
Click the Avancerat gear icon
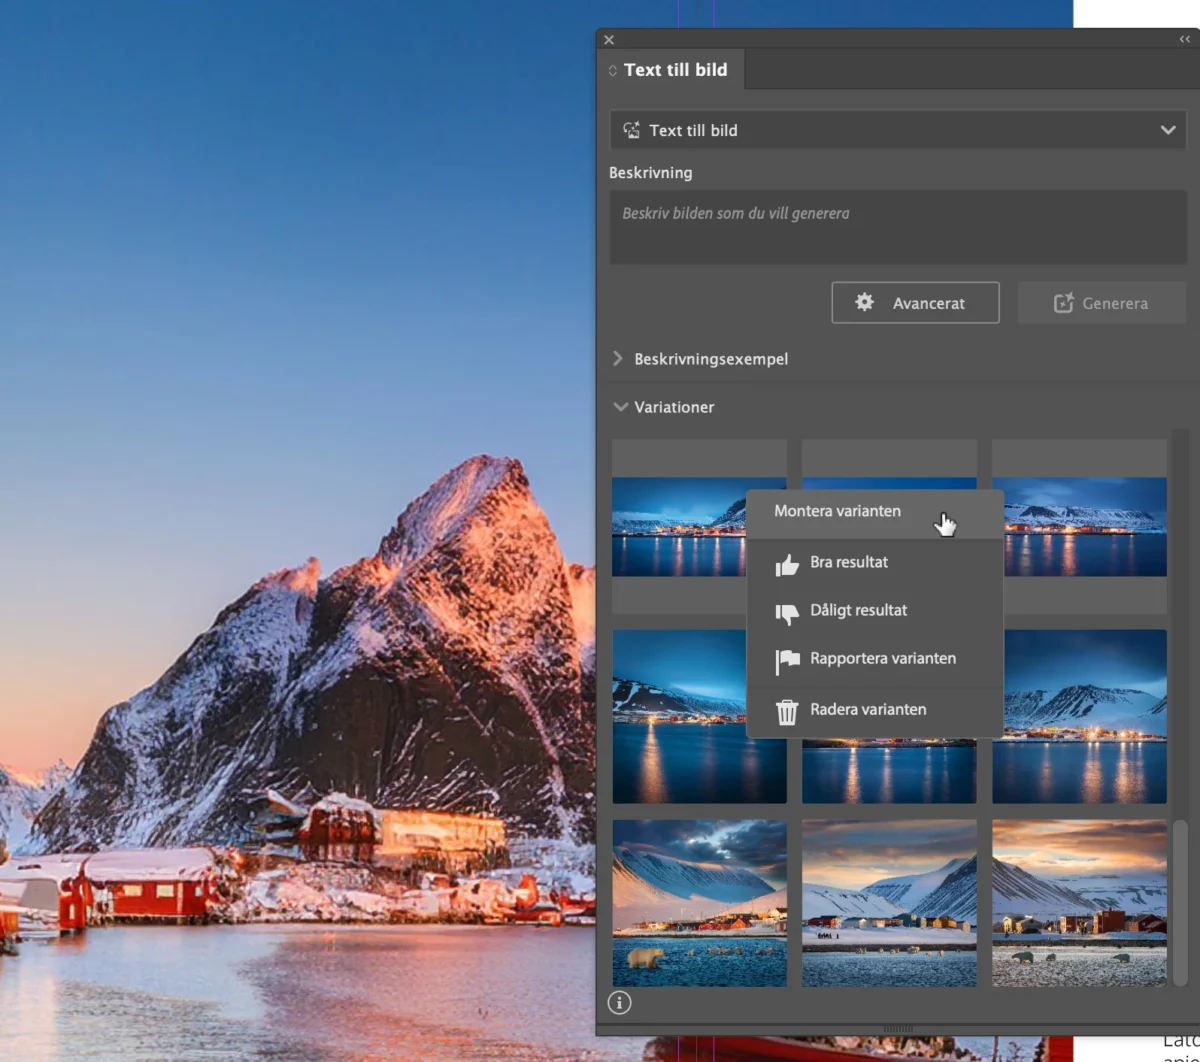coord(865,302)
